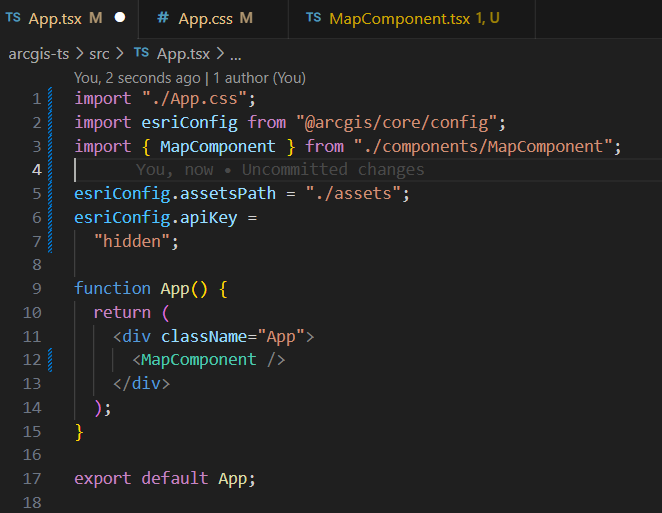Click className attribute on line 11

point(203,337)
